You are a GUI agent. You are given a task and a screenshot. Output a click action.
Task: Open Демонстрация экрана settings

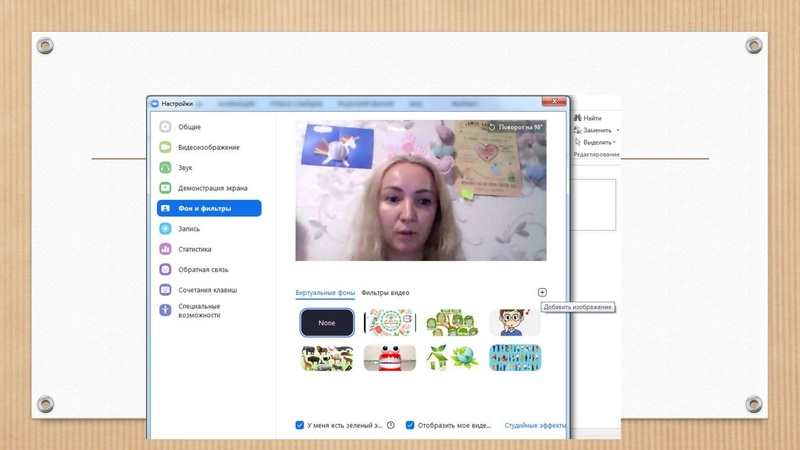coord(212,188)
